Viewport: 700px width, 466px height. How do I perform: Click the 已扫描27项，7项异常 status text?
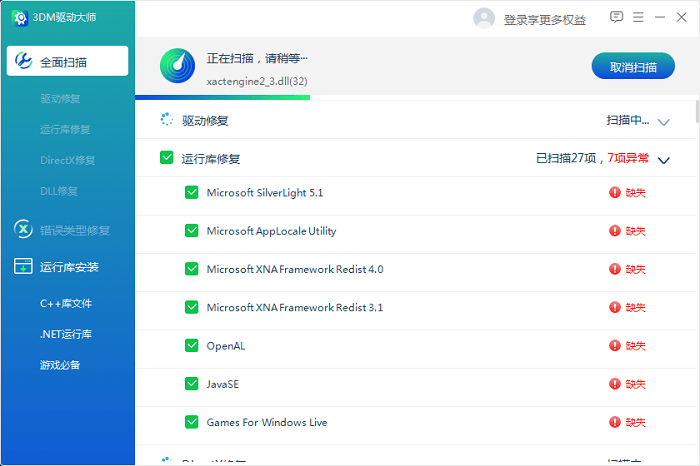(592, 158)
